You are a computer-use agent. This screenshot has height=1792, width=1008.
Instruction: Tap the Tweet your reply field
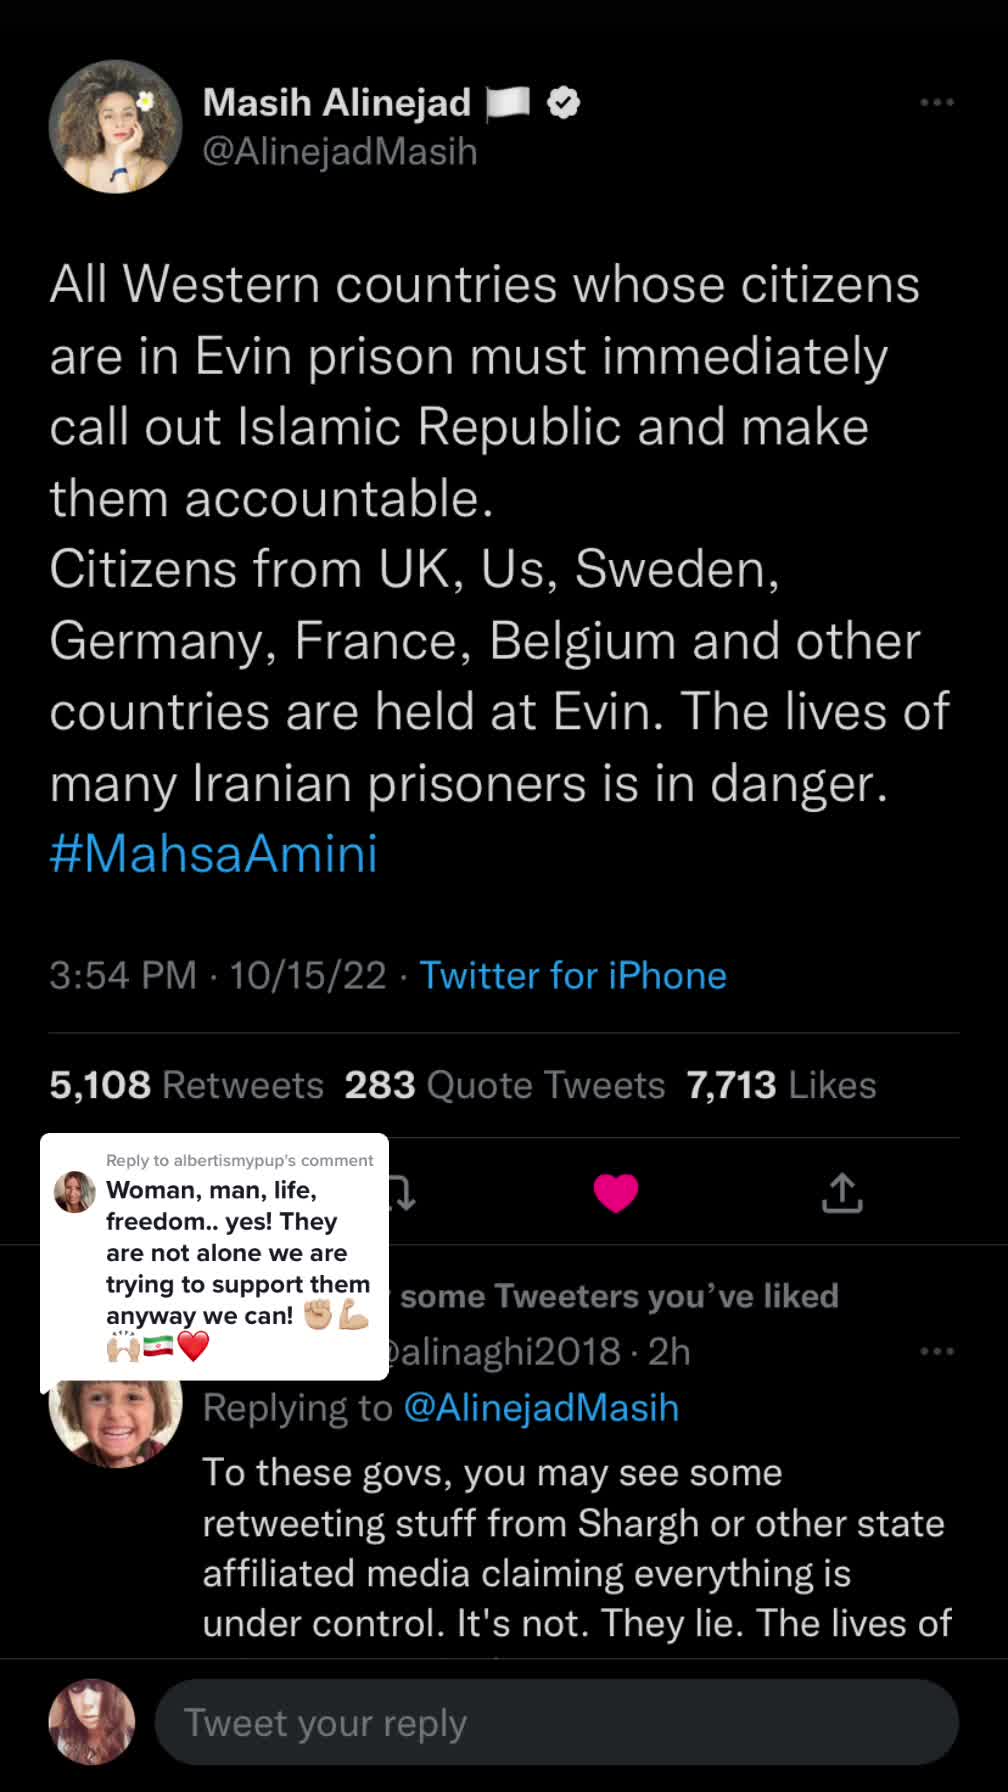(x=556, y=1722)
